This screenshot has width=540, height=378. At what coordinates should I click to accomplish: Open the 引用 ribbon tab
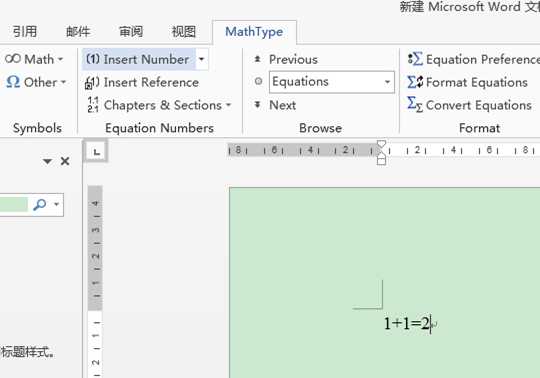pyautogui.click(x=24, y=31)
